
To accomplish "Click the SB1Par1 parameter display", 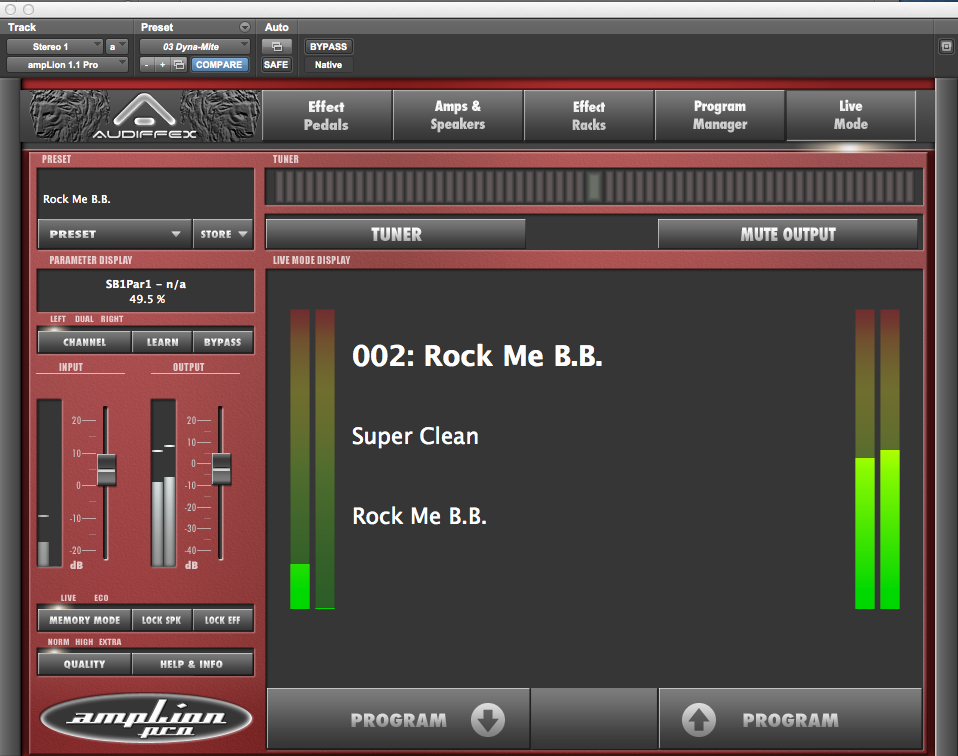I will [x=145, y=292].
